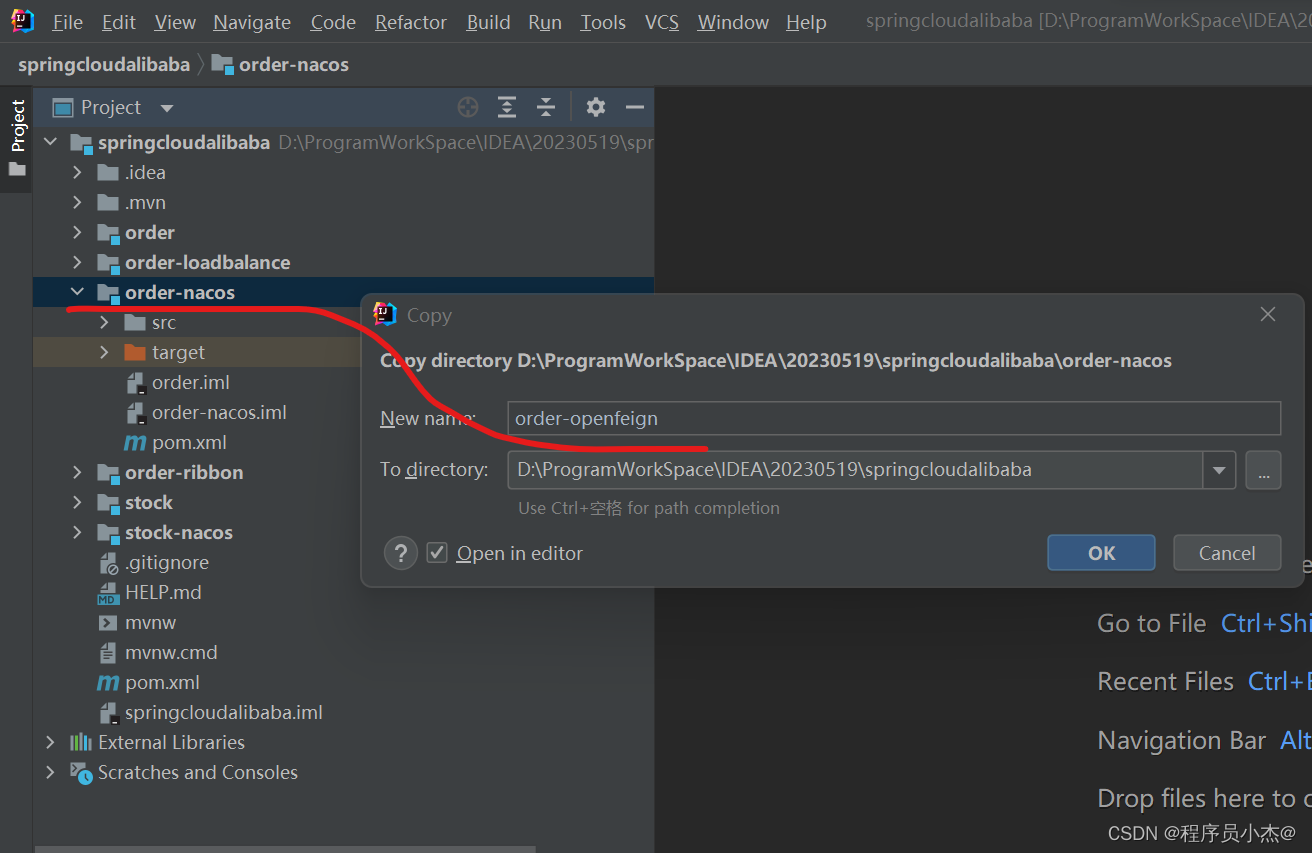Click the help question mark button
Image resolution: width=1312 pixels, height=853 pixels.
coord(401,553)
